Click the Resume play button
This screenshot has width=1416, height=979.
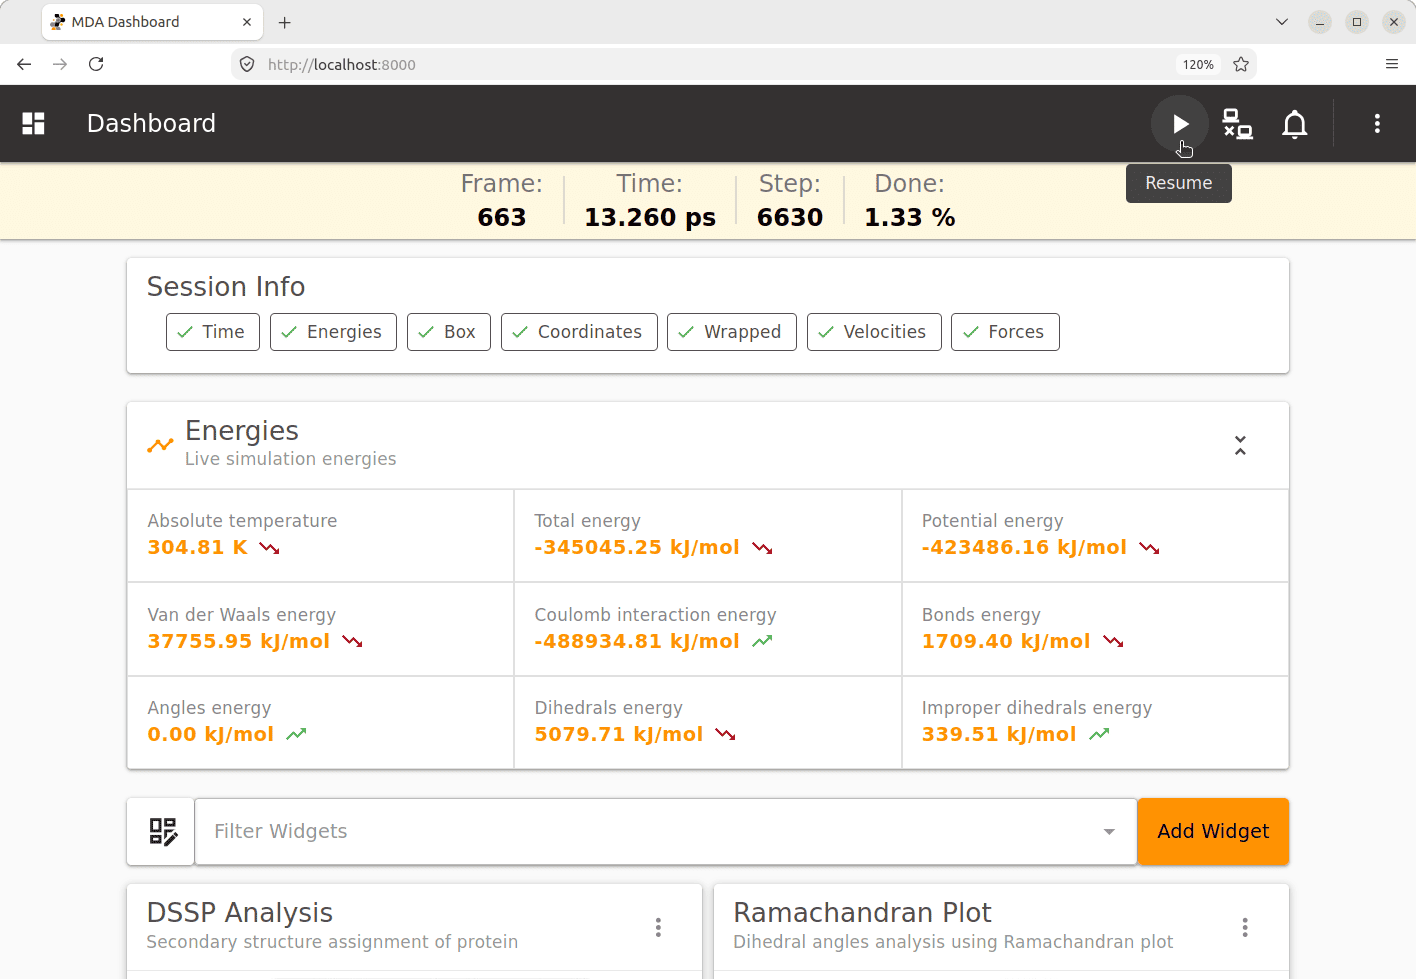click(1180, 123)
